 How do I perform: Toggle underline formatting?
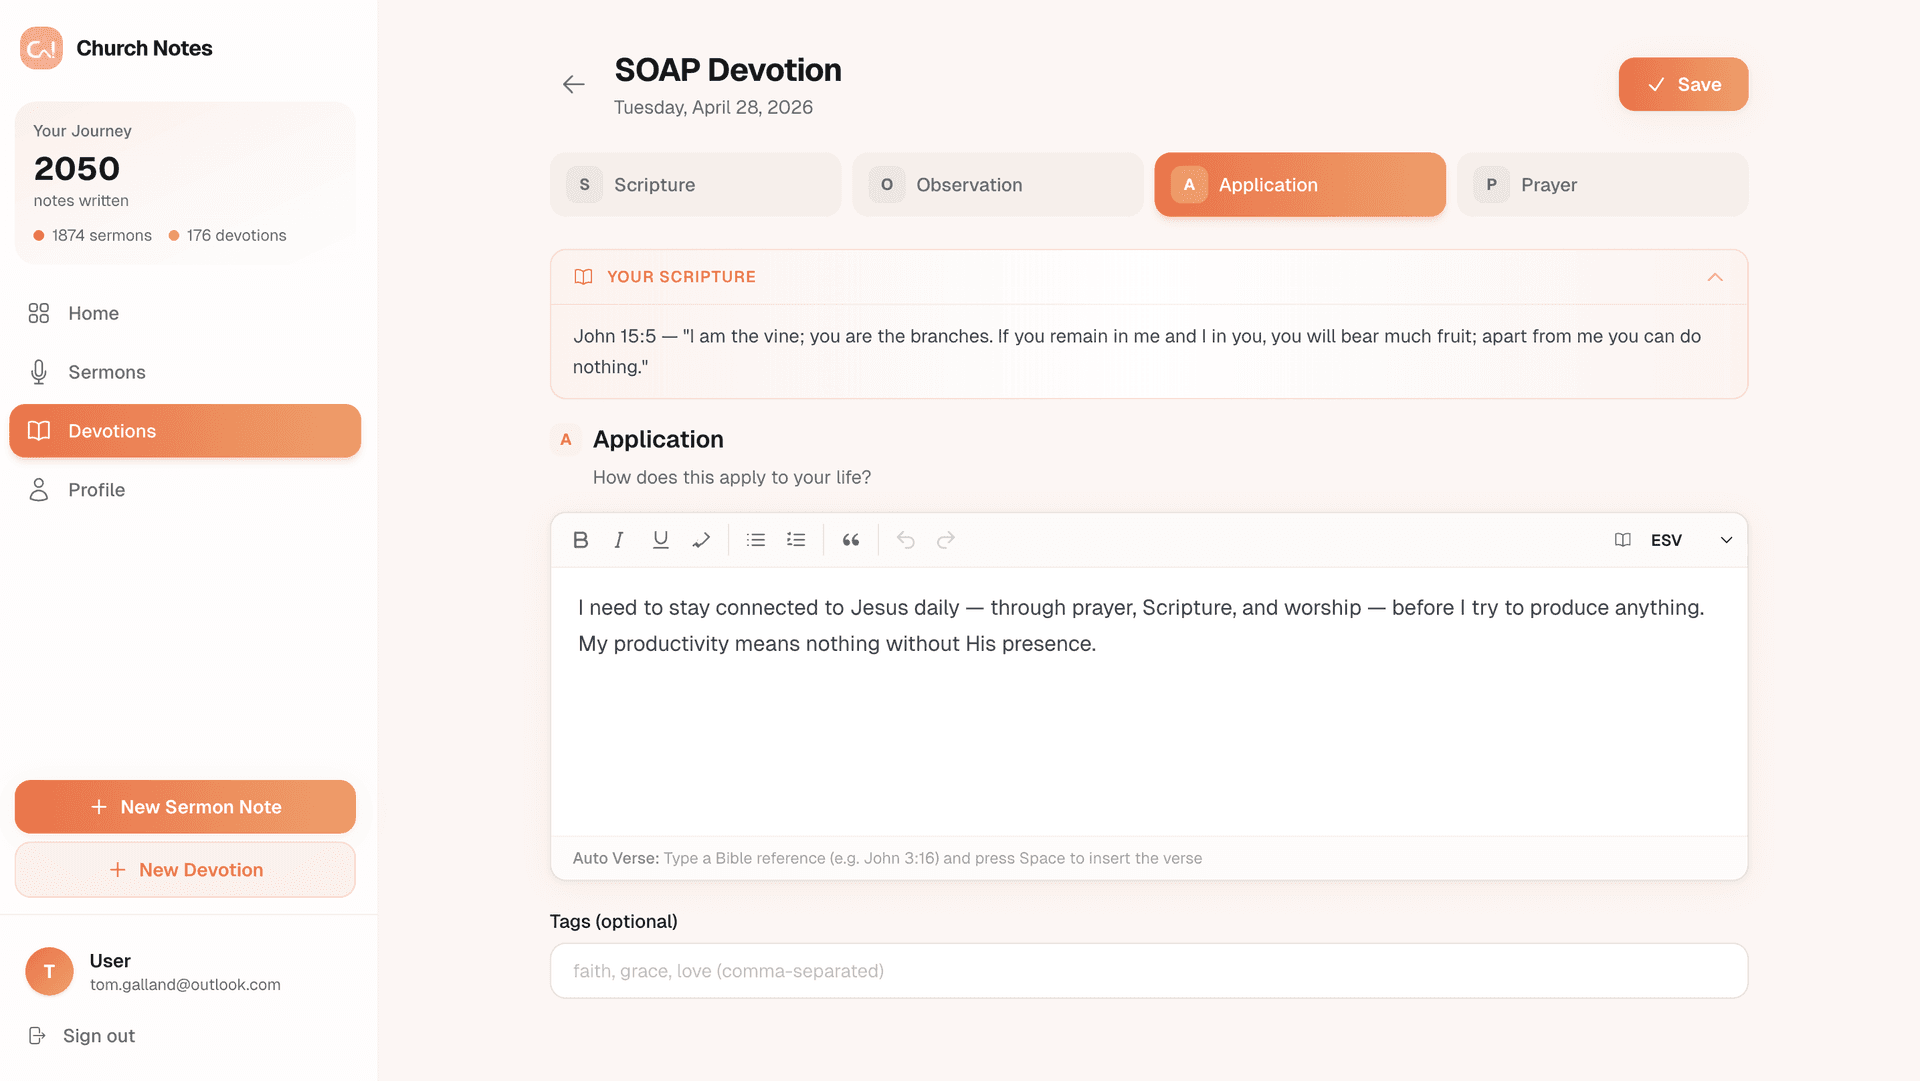click(x=660, y=540)
